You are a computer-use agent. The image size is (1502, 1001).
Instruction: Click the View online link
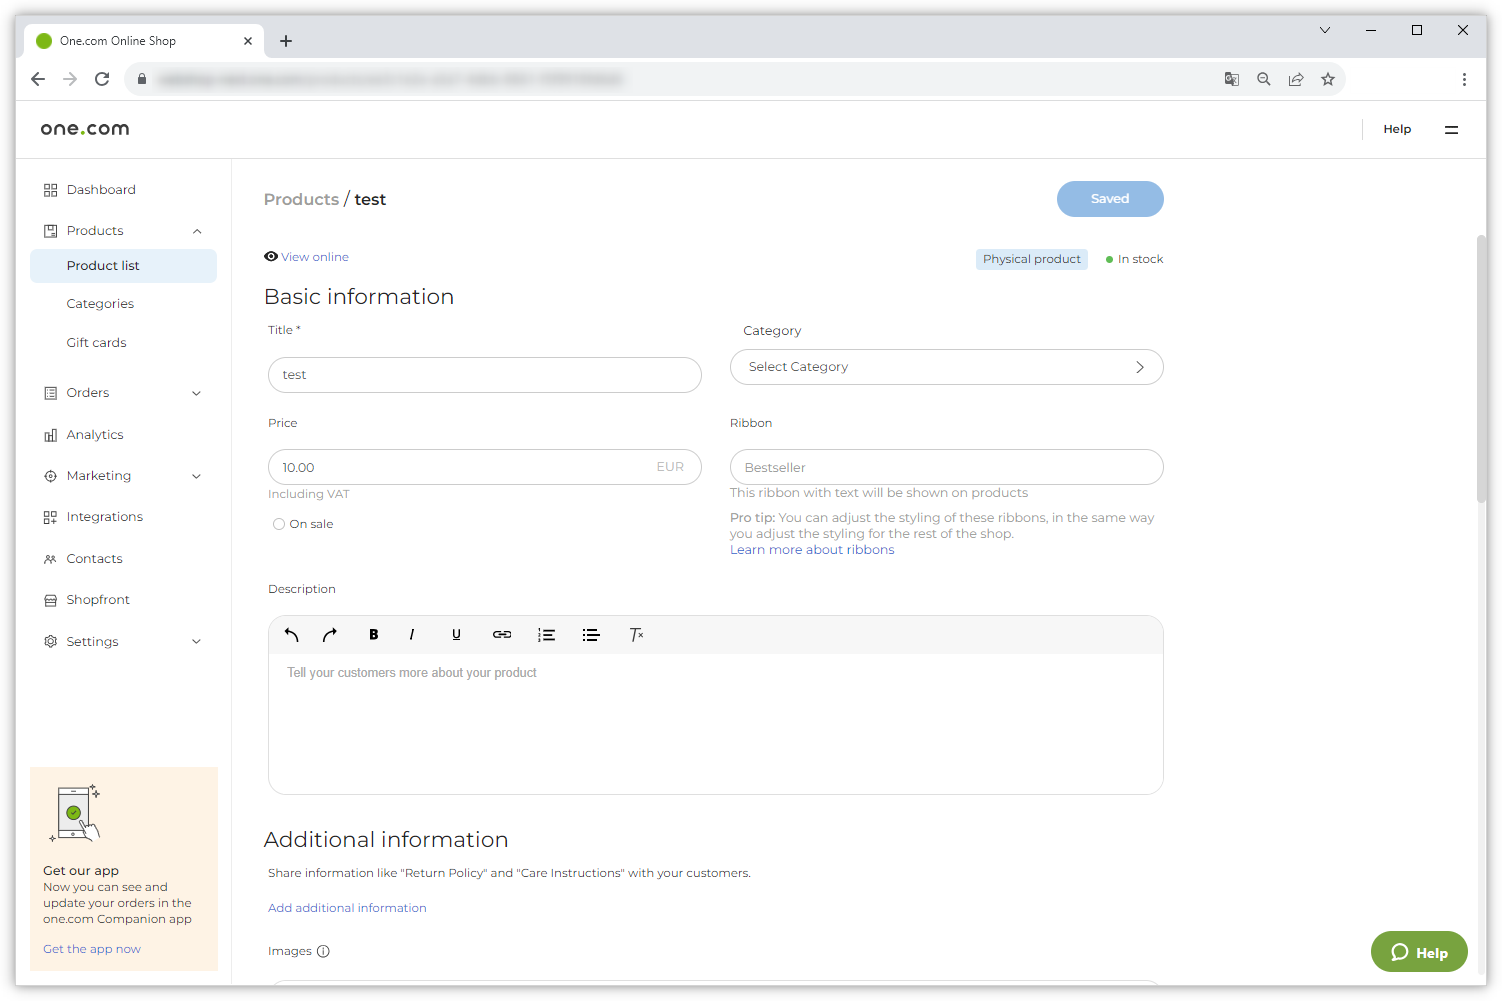coord(314,257)
